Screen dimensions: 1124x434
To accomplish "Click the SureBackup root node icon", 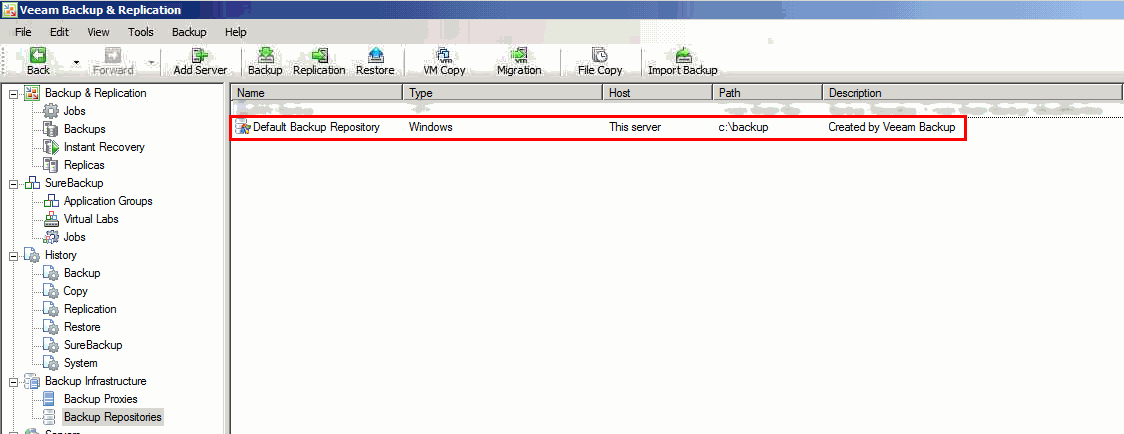I will [32, 183].
